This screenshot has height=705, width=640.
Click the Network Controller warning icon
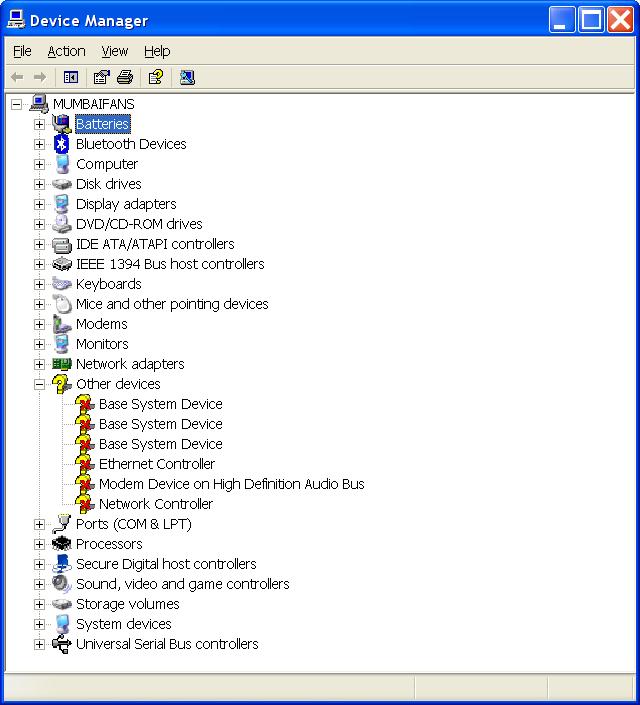[85, 504]
